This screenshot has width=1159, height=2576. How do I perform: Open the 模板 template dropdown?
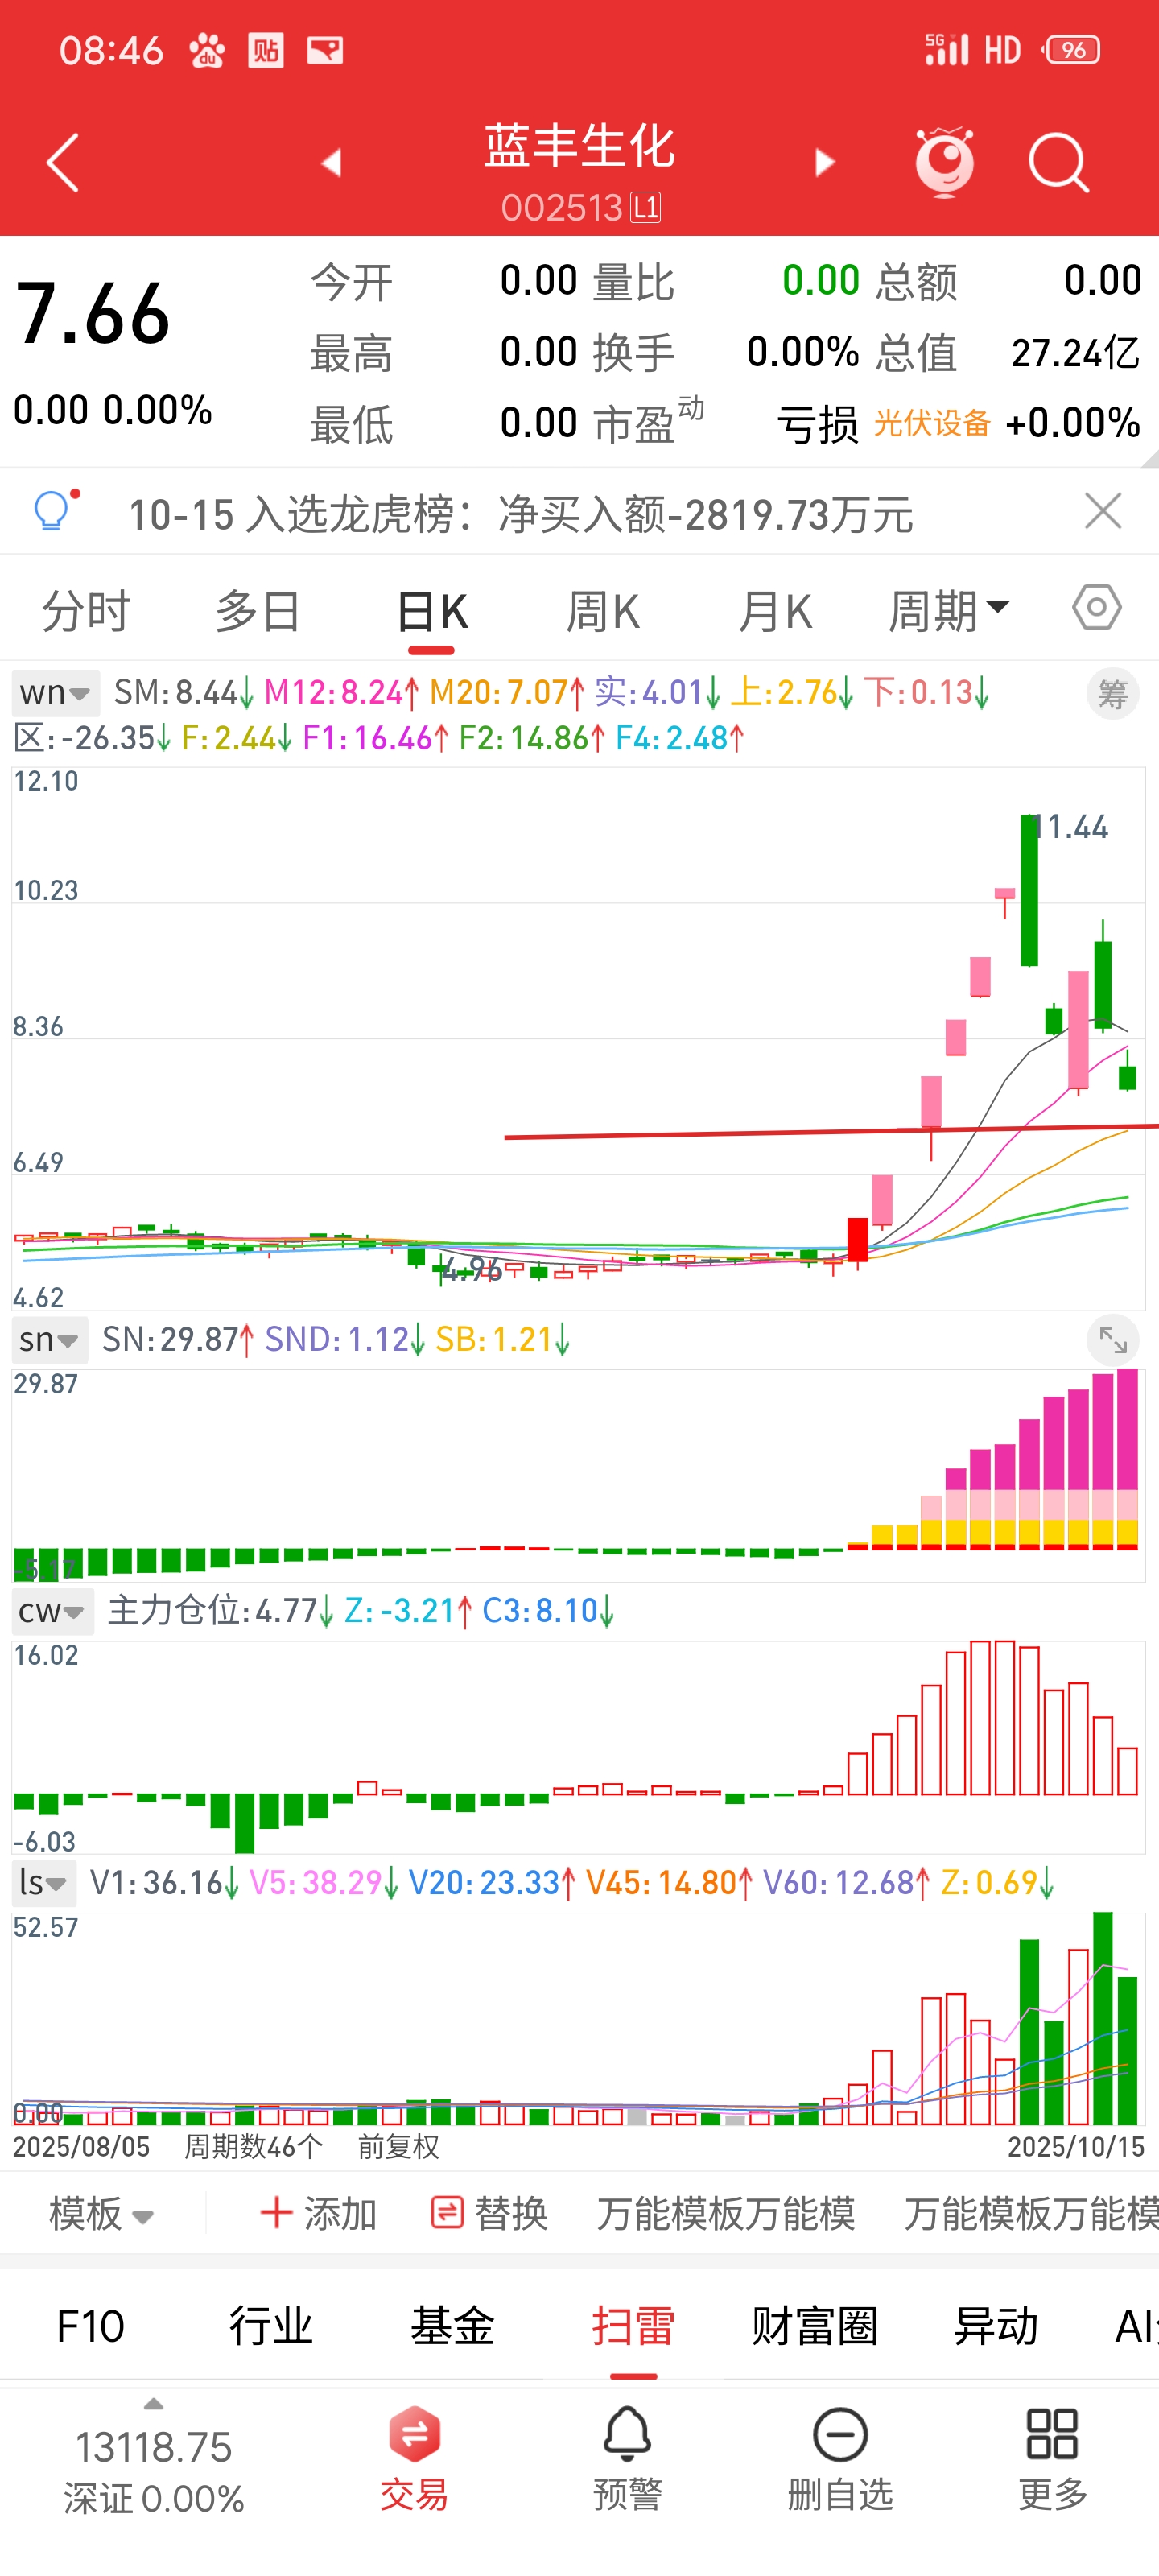(x=101, y=2213)
